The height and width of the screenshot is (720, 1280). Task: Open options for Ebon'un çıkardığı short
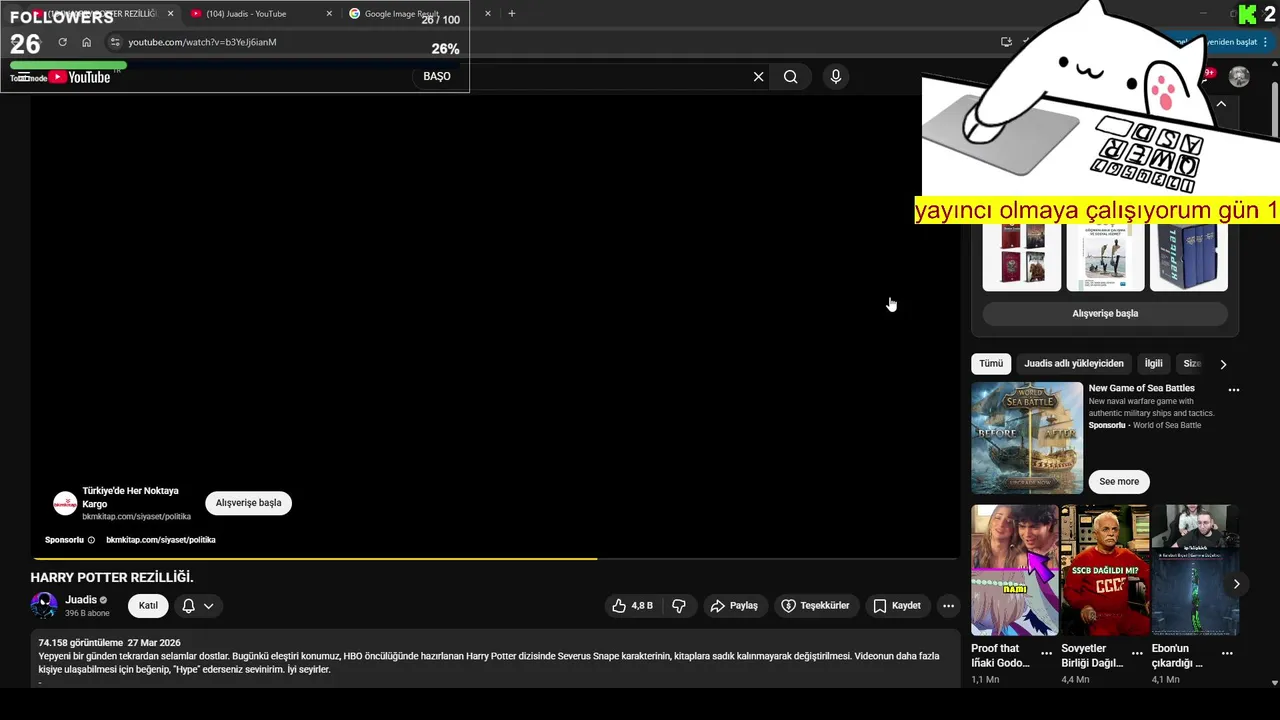(x=1227, y=653)
